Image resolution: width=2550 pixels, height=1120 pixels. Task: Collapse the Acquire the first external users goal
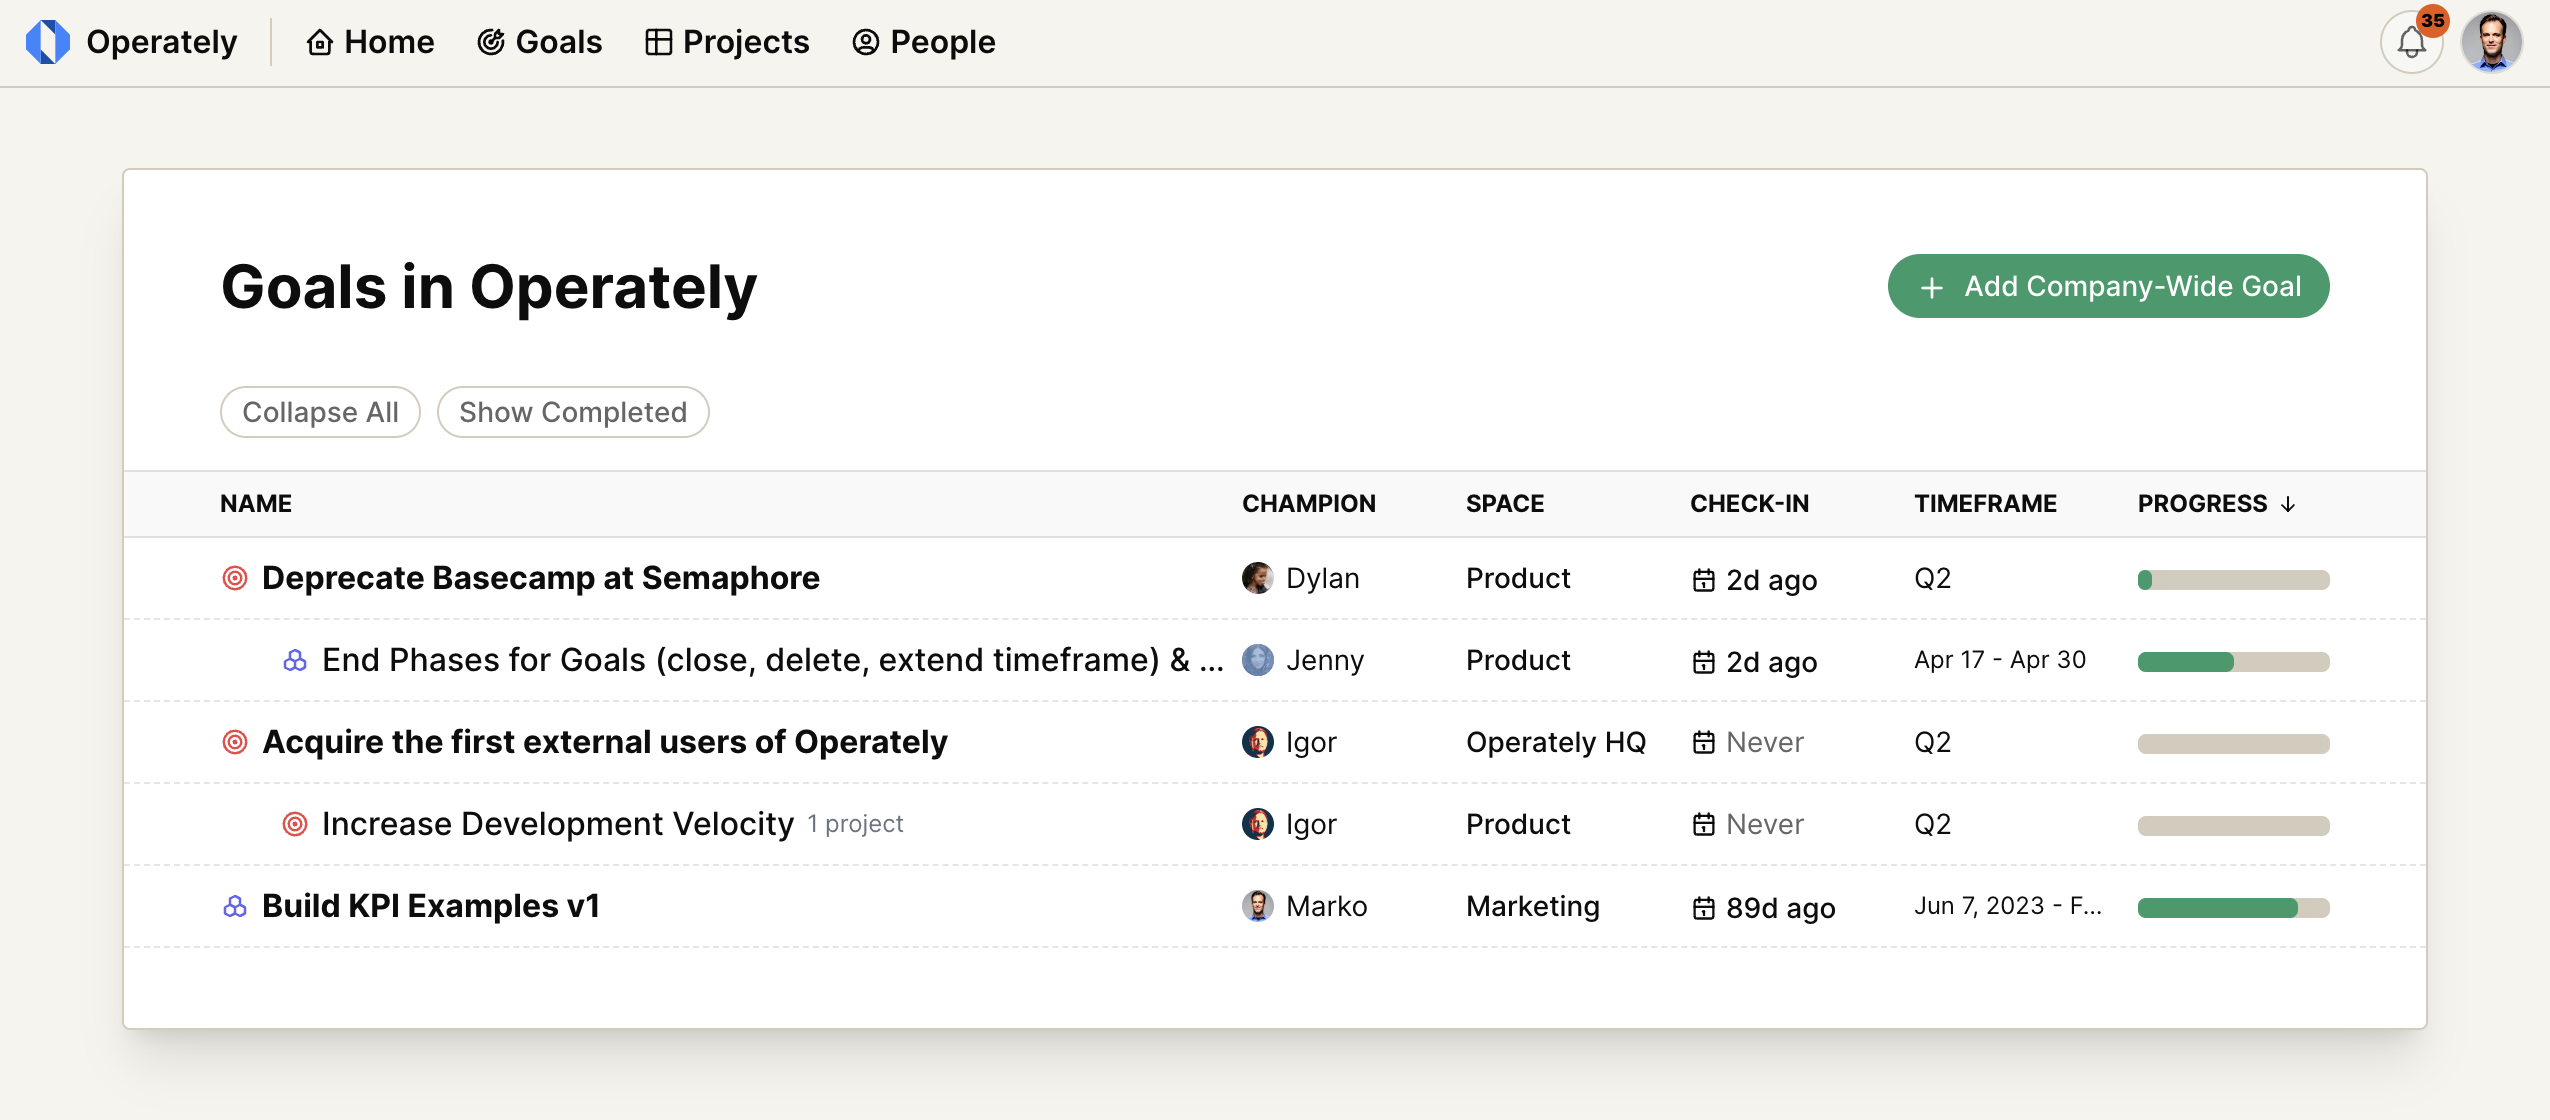[x=235, y=742]
